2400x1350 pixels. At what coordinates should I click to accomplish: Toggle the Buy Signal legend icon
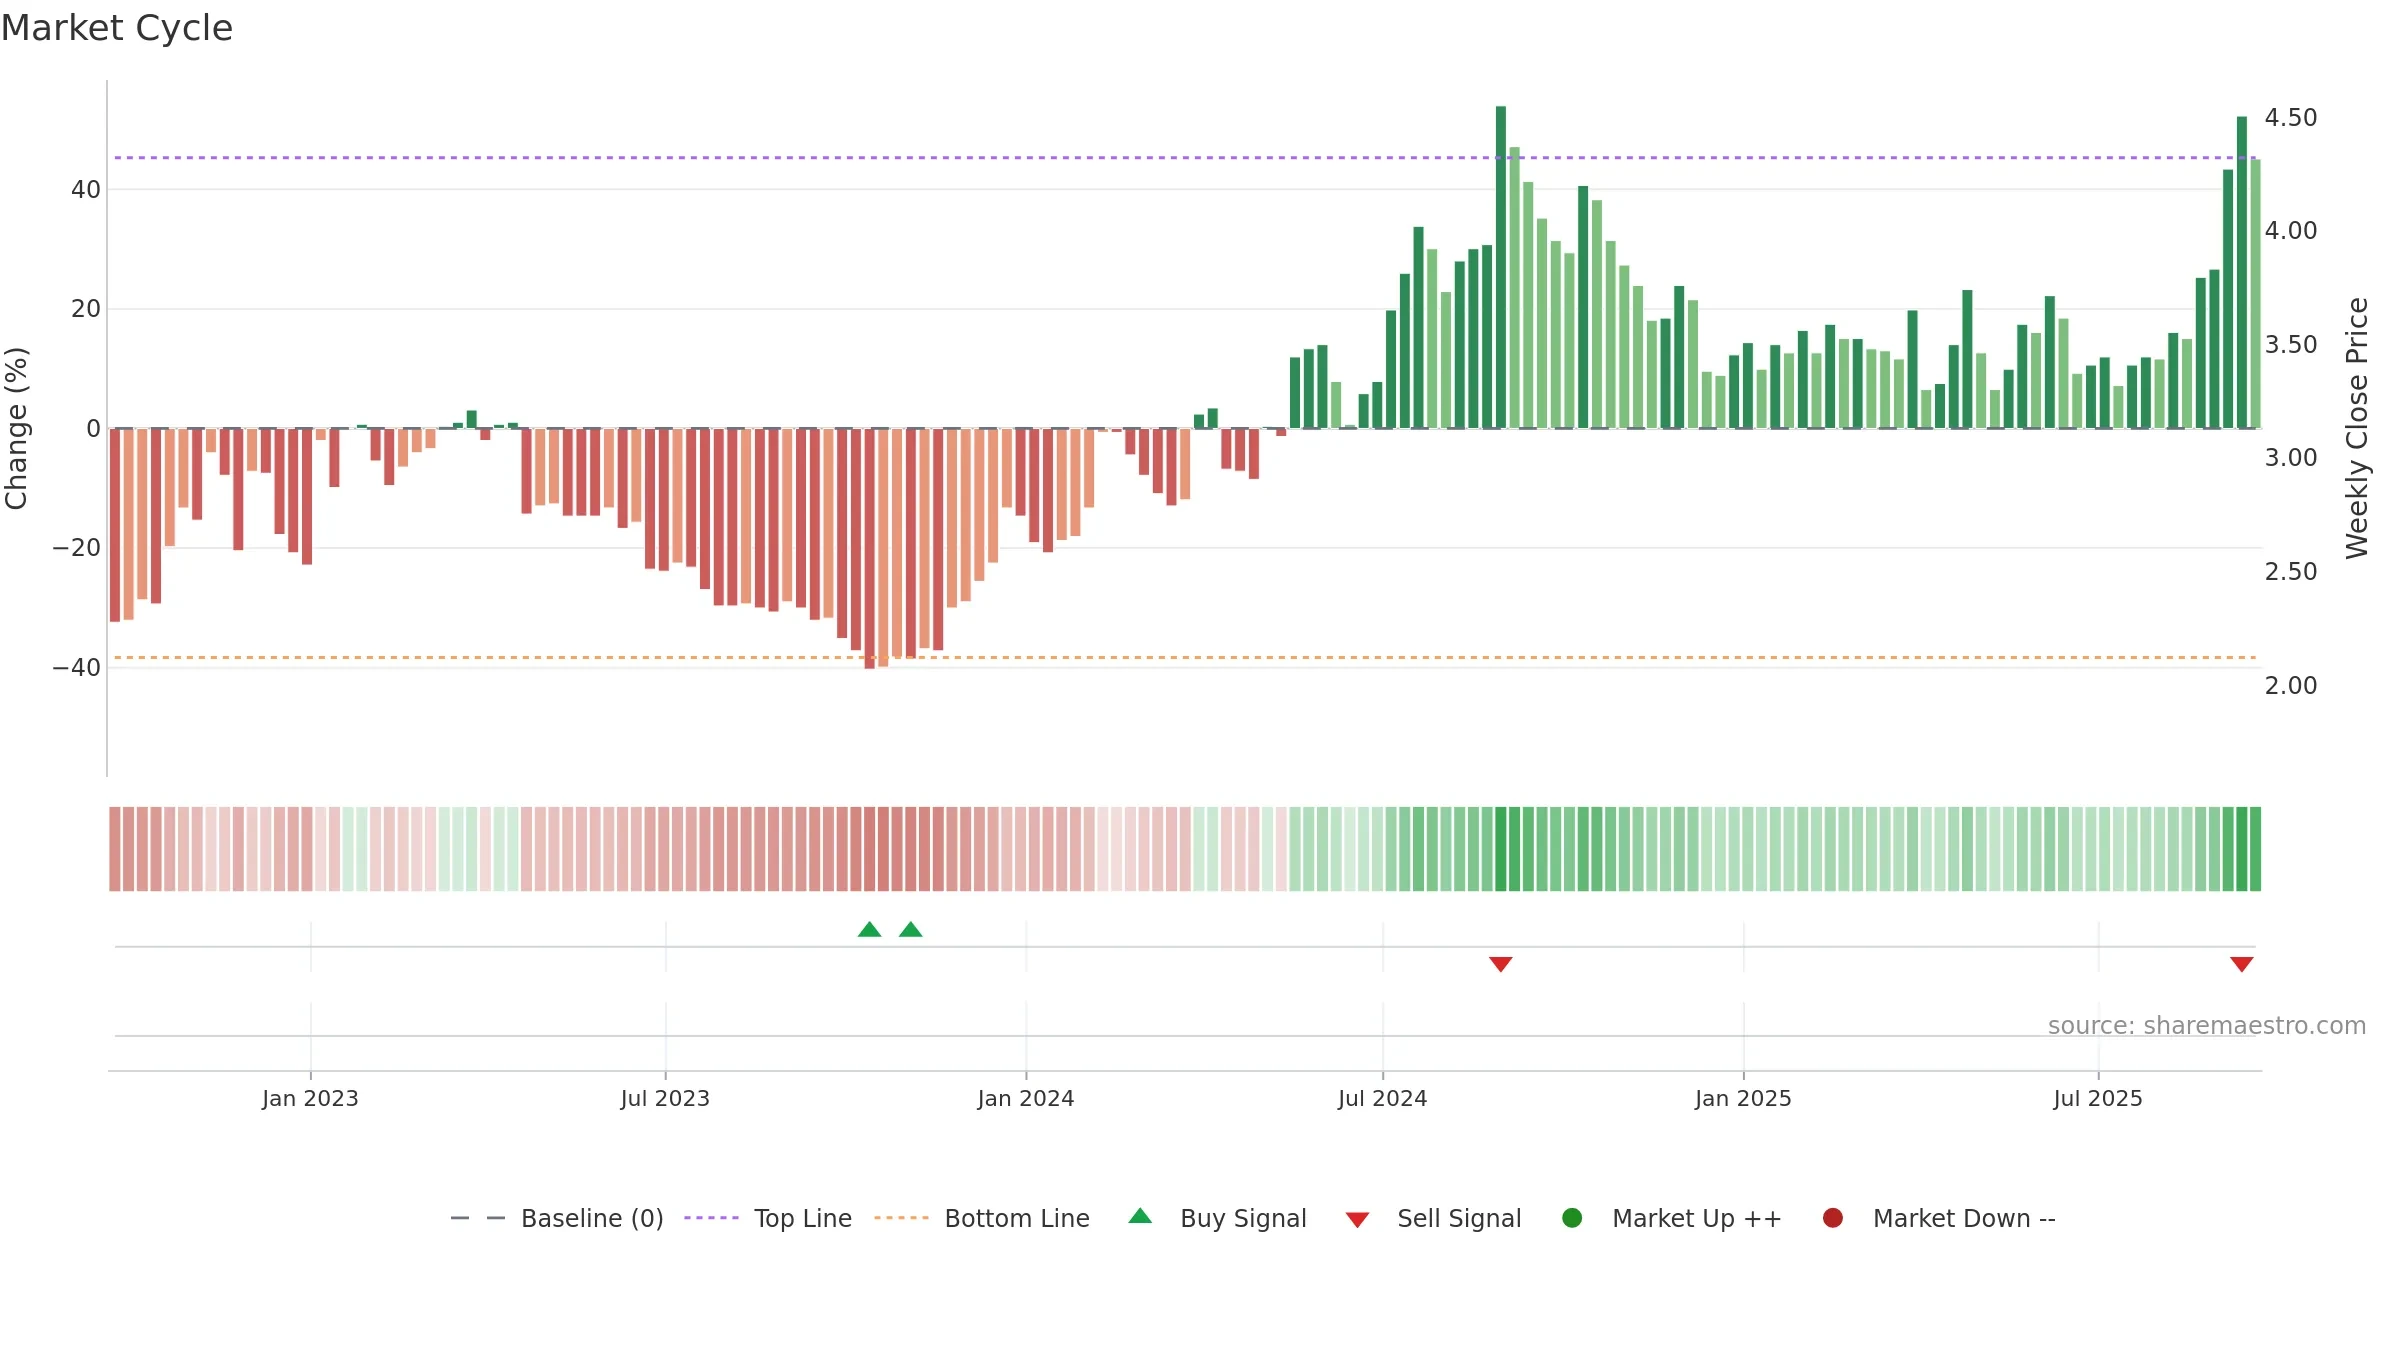click(1140, 1217)
